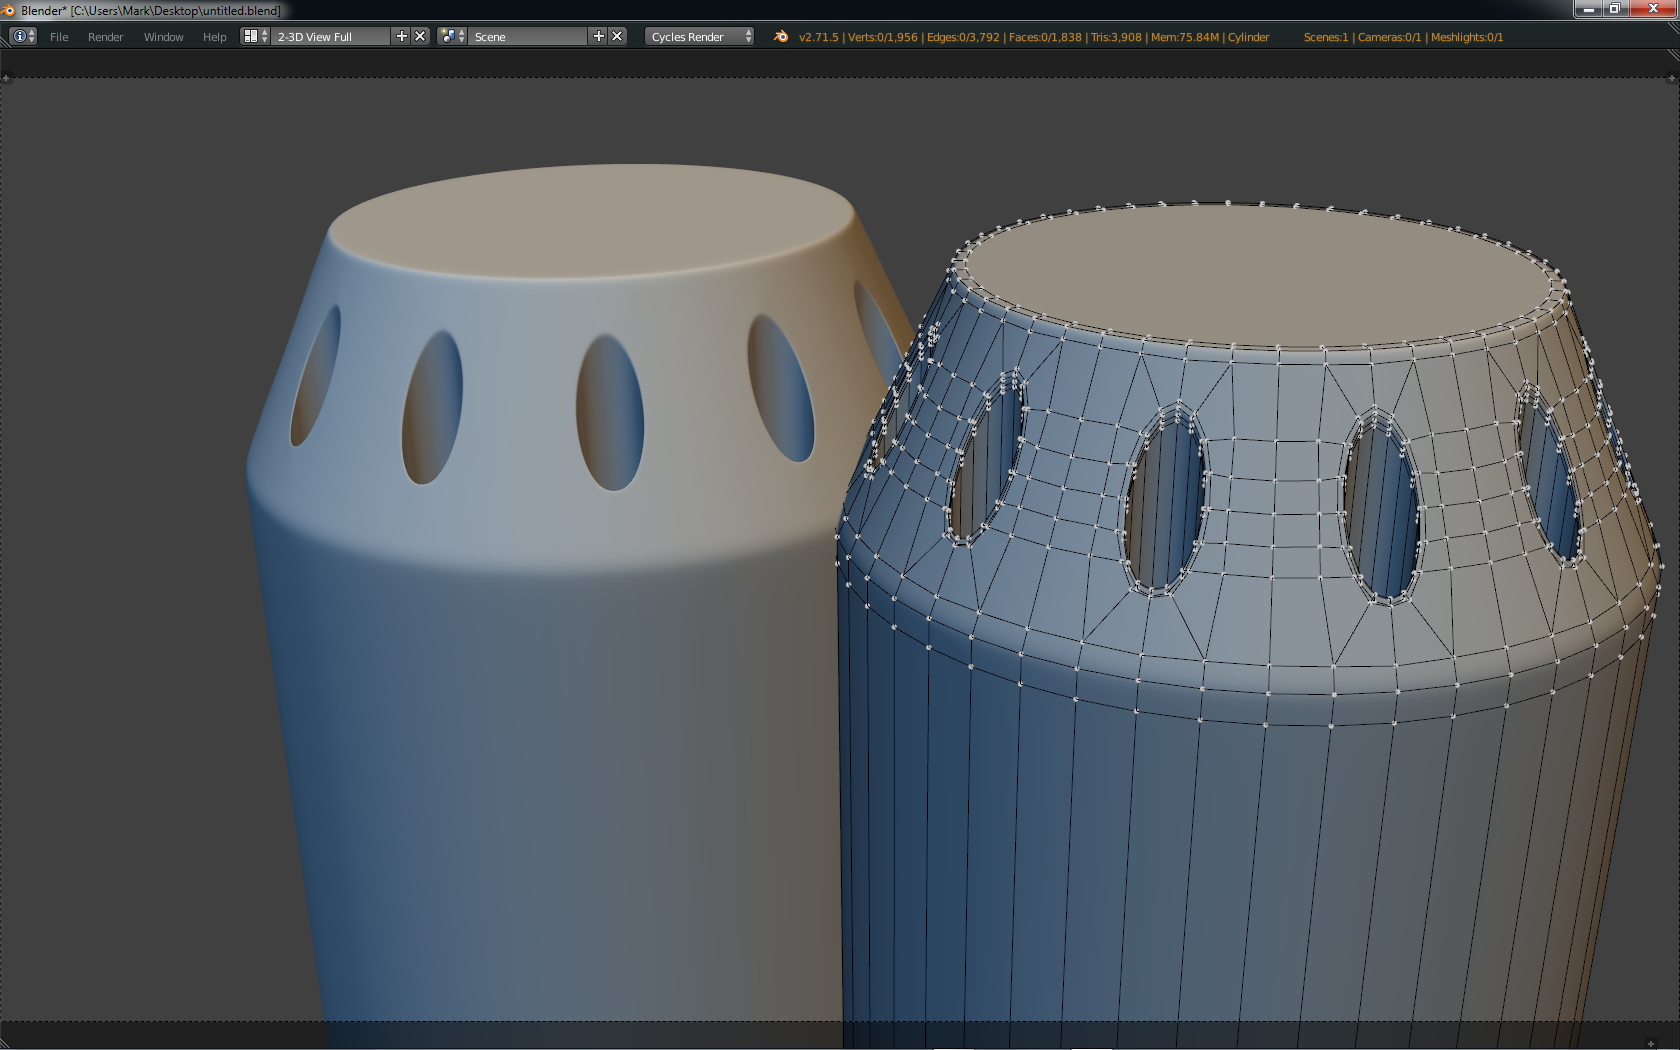This screenshot has width=1680, height=1050.
Task: Click the 'Cylinder' object name in header
Action: (1248, 37)
